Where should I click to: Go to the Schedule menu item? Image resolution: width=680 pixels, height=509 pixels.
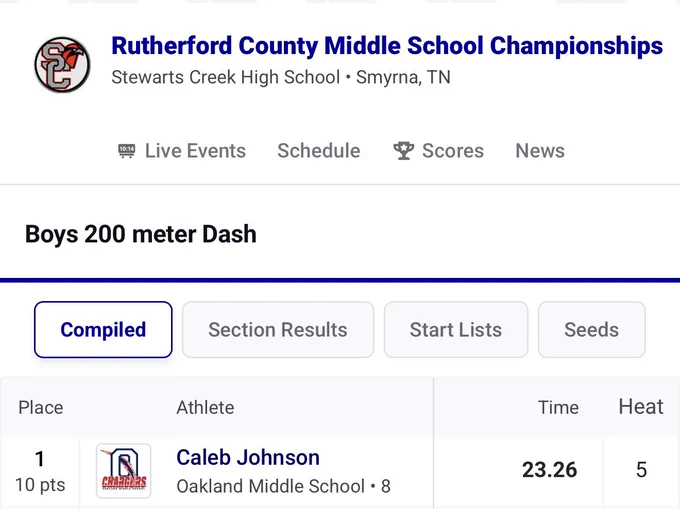tap(319, 151)
